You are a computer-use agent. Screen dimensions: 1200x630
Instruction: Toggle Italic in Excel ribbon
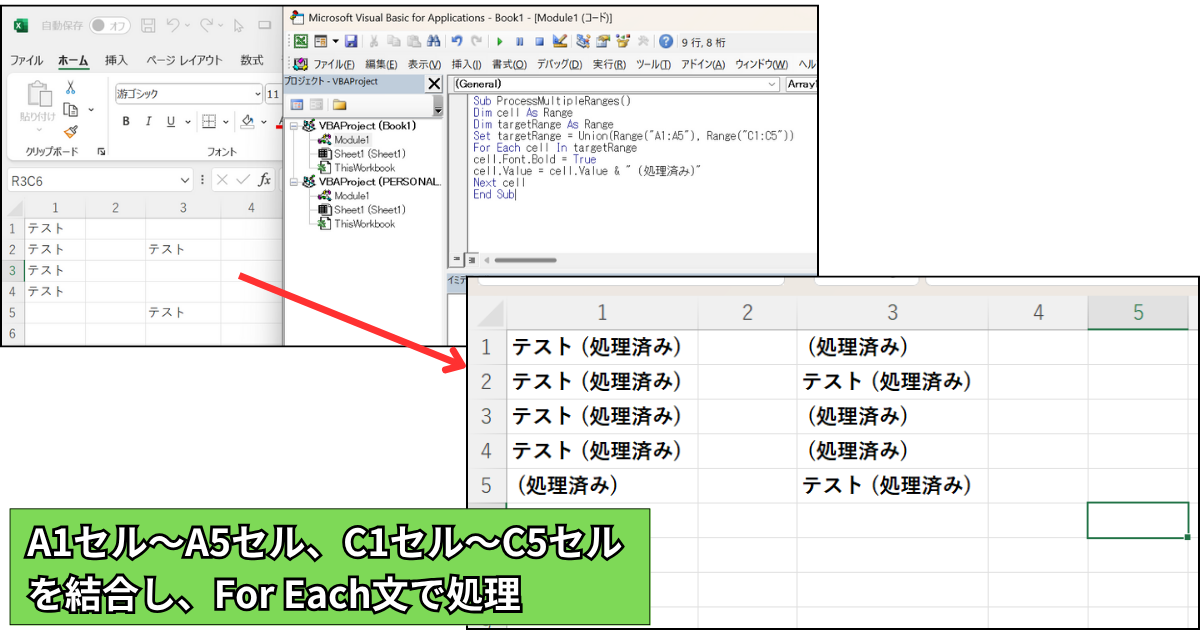pyautogui.click(x=149, y=122)
